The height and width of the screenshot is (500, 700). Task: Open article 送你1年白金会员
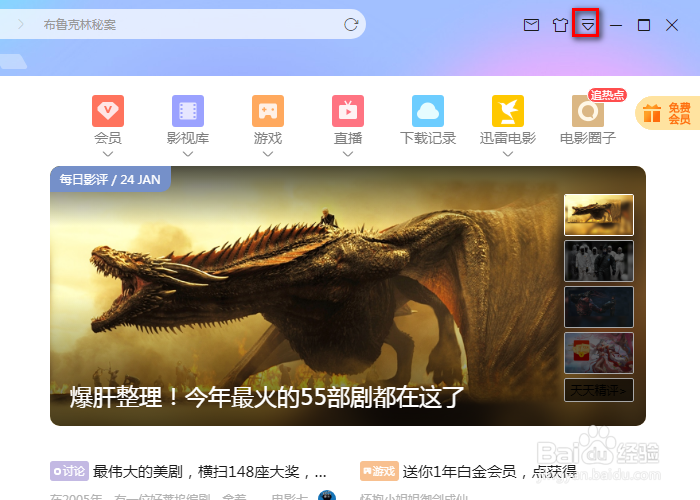490,472
